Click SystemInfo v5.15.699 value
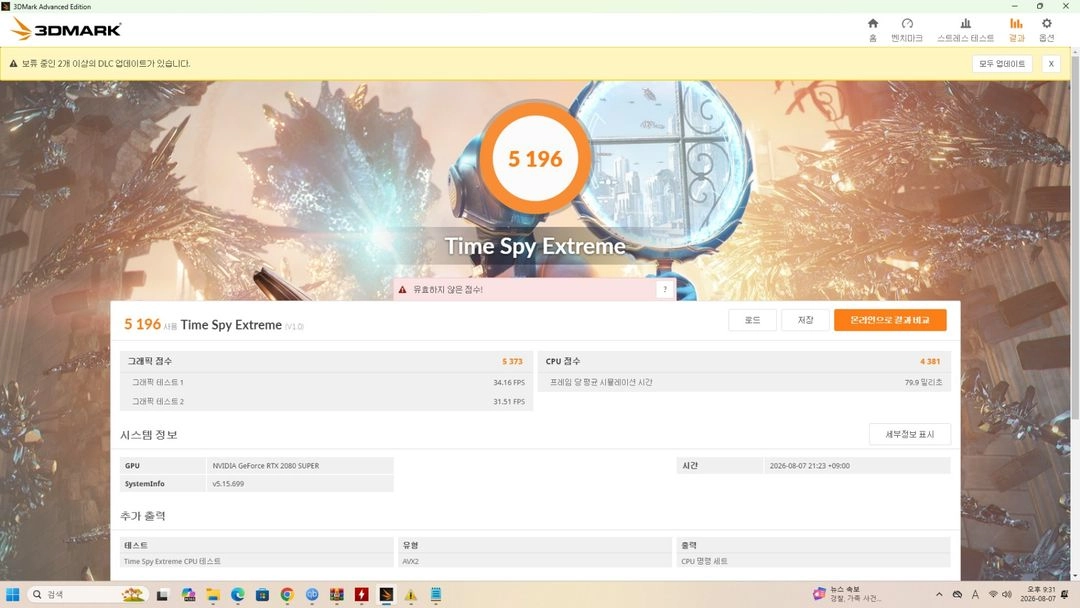1080x608 pixels. (228, 483)
